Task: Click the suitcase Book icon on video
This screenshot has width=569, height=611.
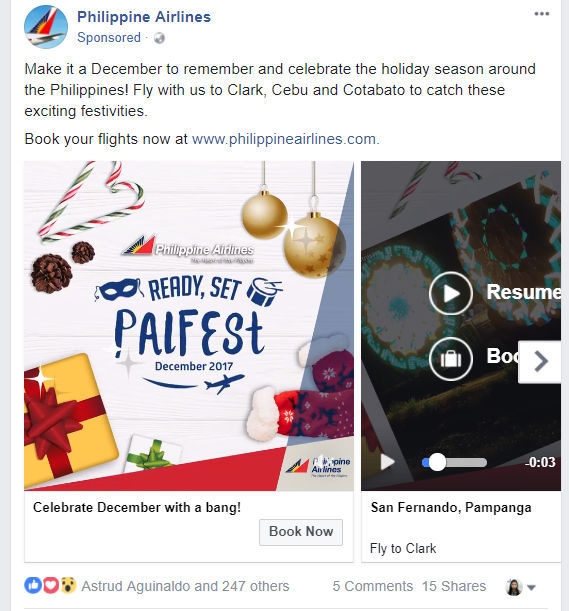Action: (451, 358)
